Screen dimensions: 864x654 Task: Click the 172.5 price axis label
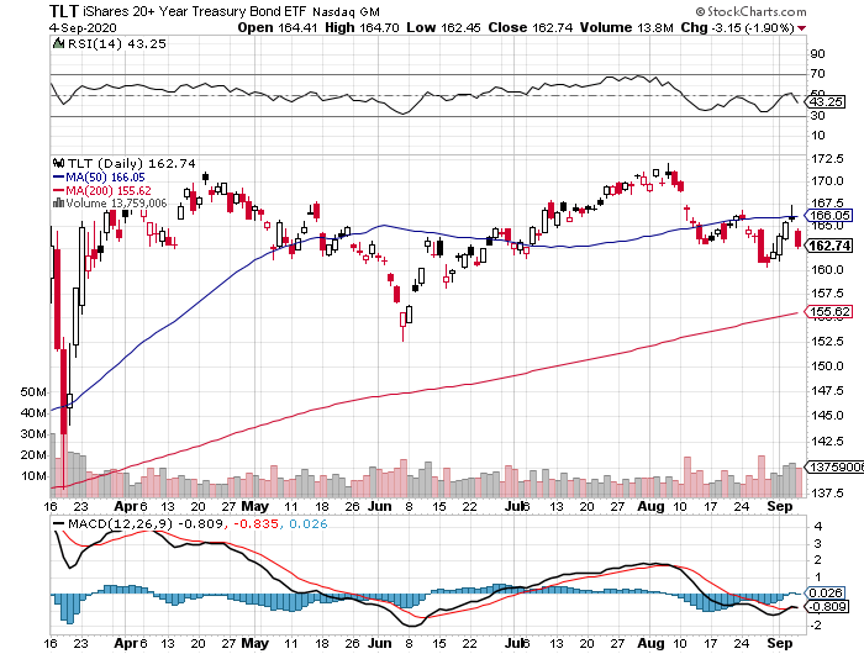point(827,159)
